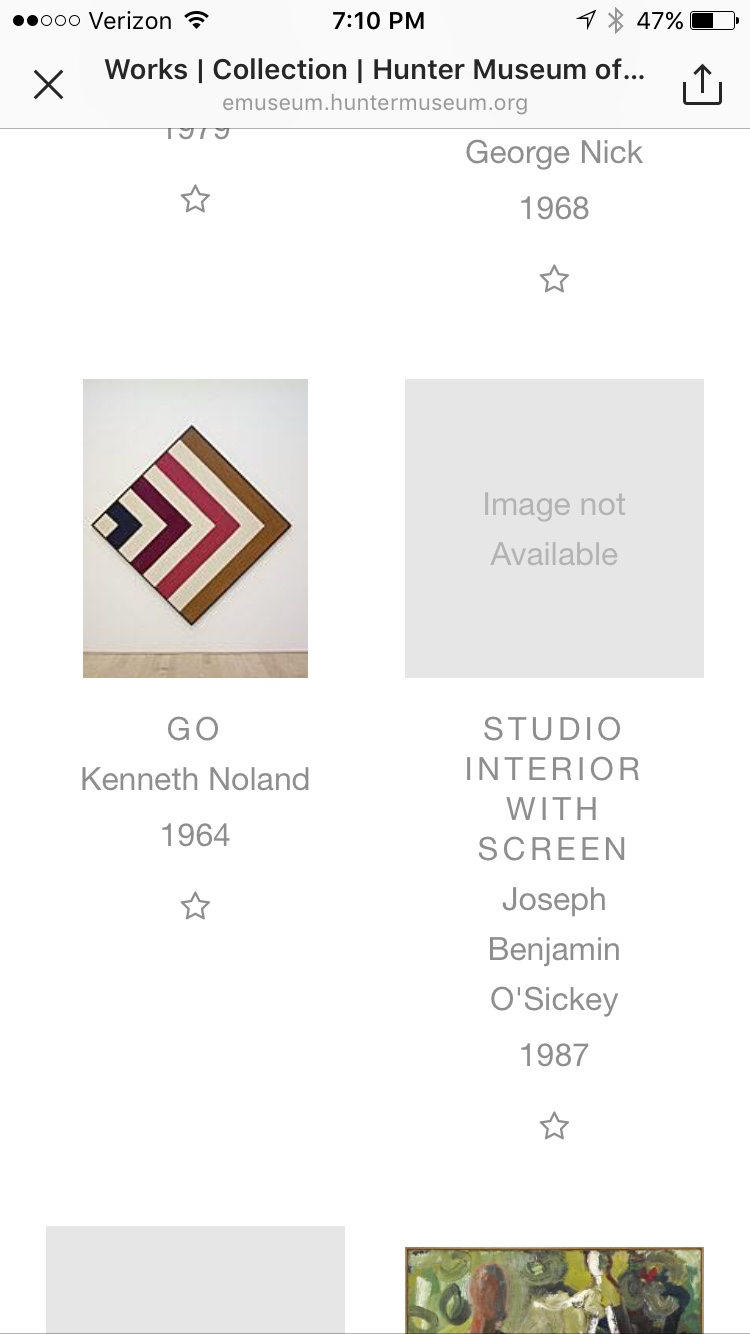Favorite the 1979 artwork with its star
The width and height of the screenshot is (750, 1334).
195,200
